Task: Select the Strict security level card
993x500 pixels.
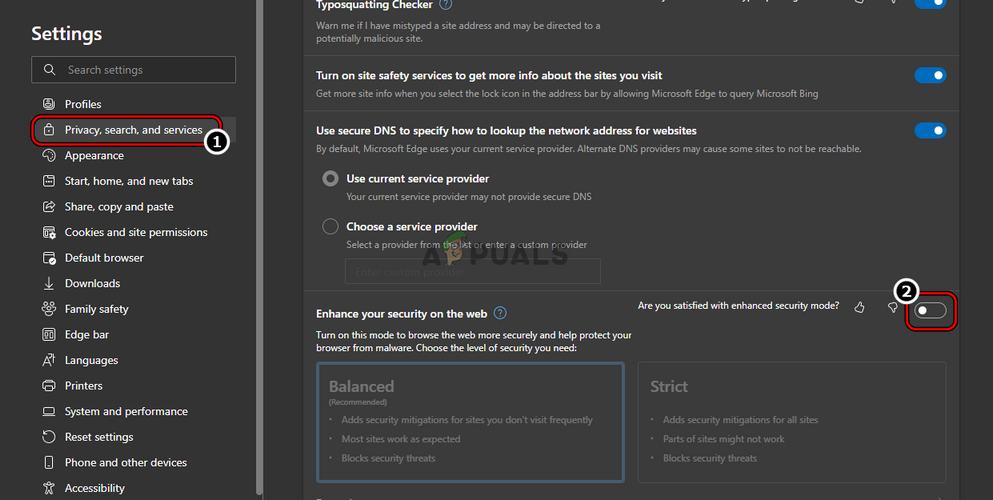Action: point(792,422)
